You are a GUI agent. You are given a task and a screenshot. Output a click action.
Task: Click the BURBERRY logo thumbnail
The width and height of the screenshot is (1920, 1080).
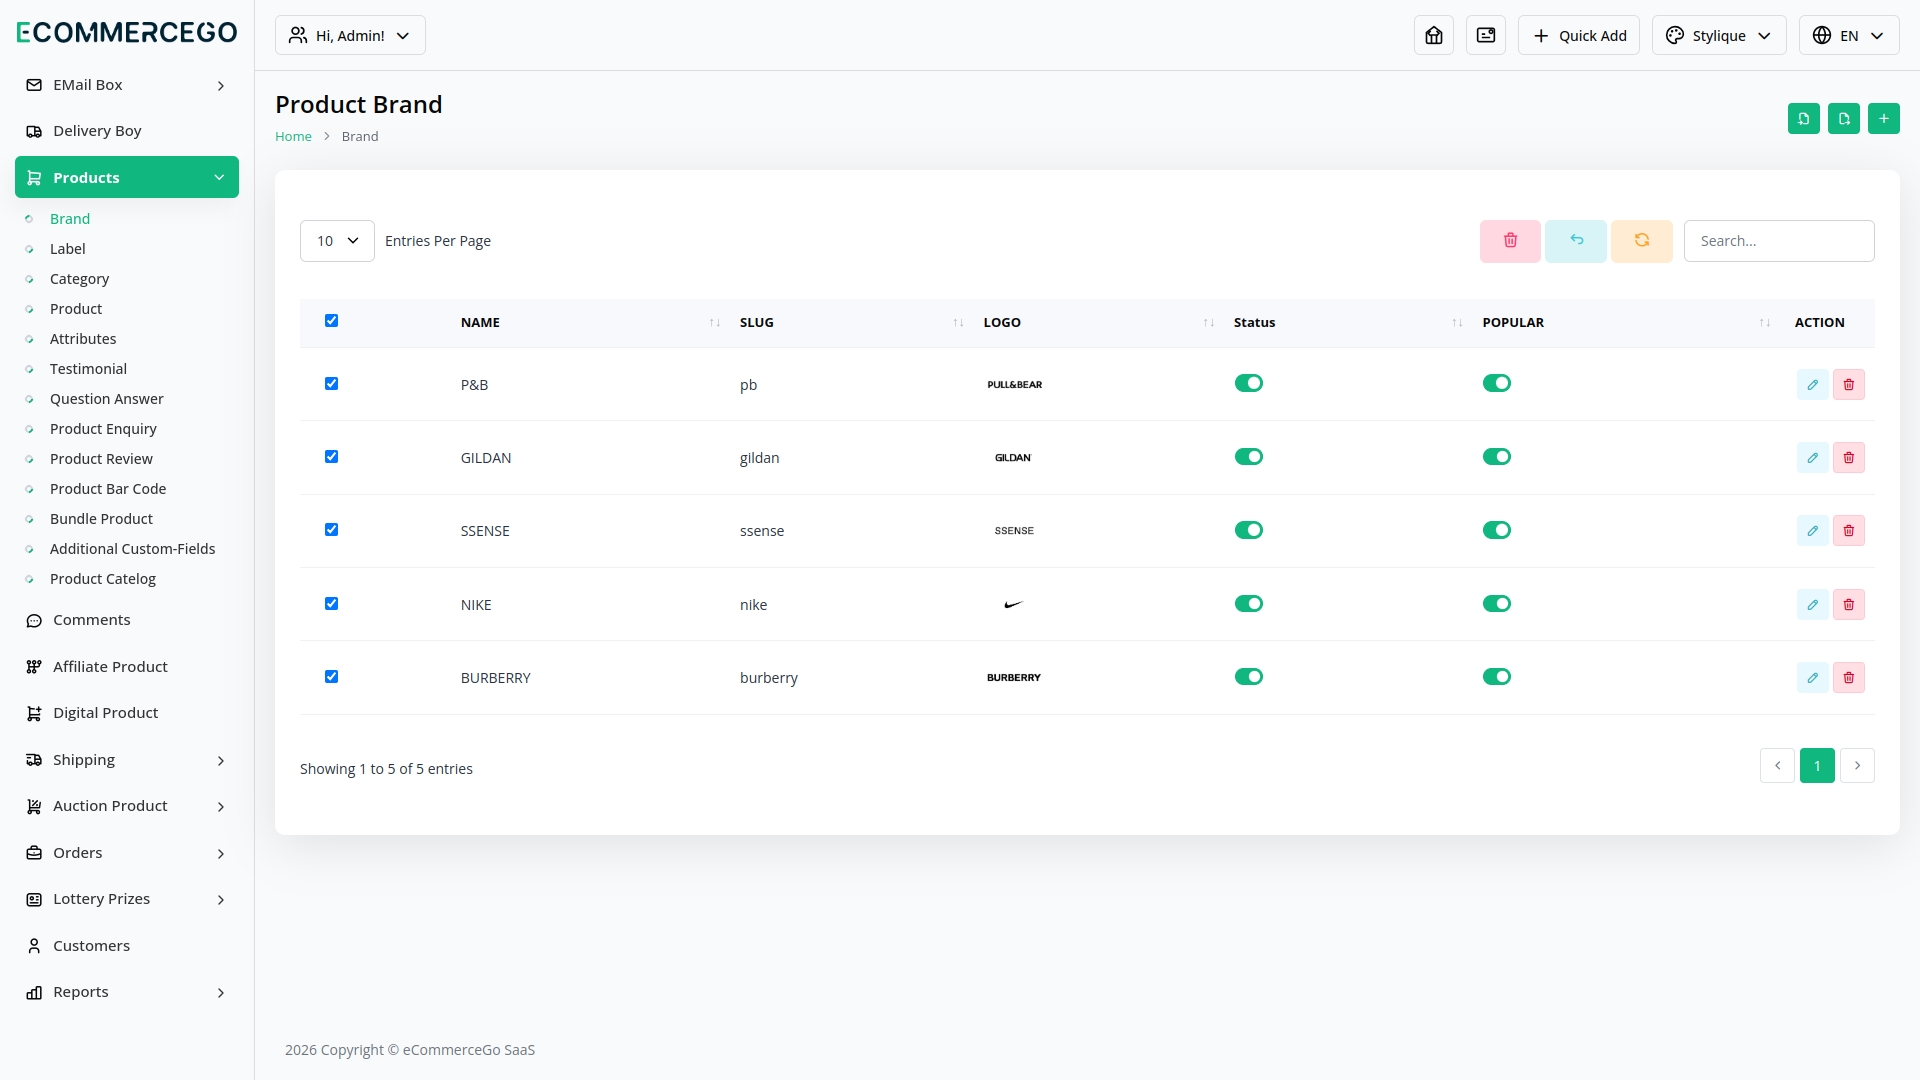[1014, 678]
